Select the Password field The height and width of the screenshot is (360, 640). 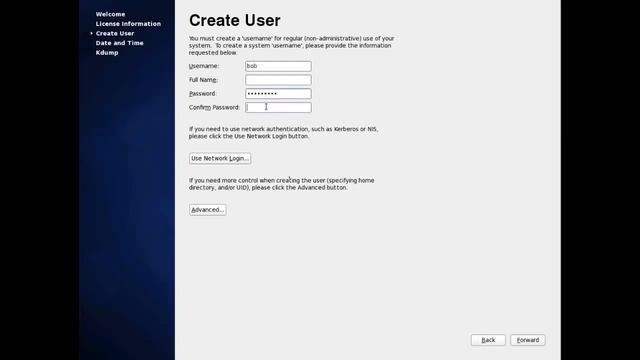click(x=278, y=94)
